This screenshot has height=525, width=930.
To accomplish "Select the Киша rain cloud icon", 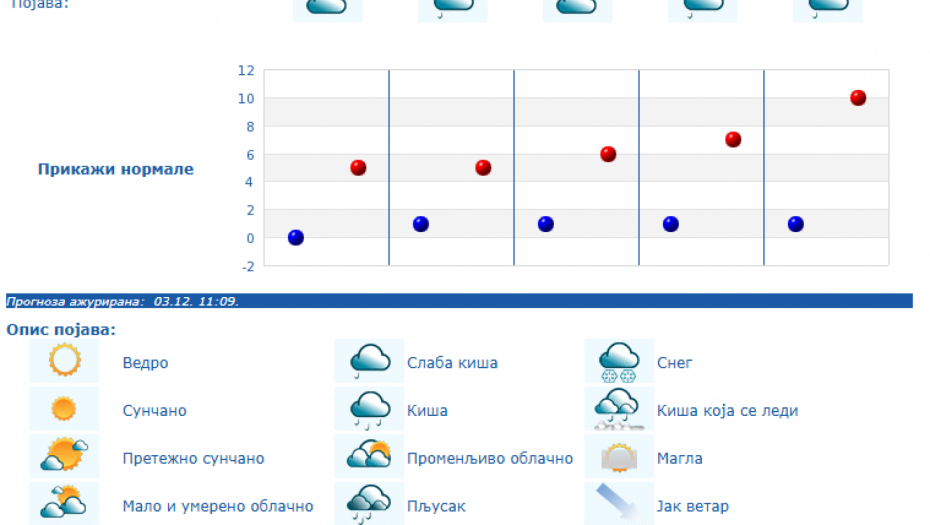I will [x=369, y=409].
